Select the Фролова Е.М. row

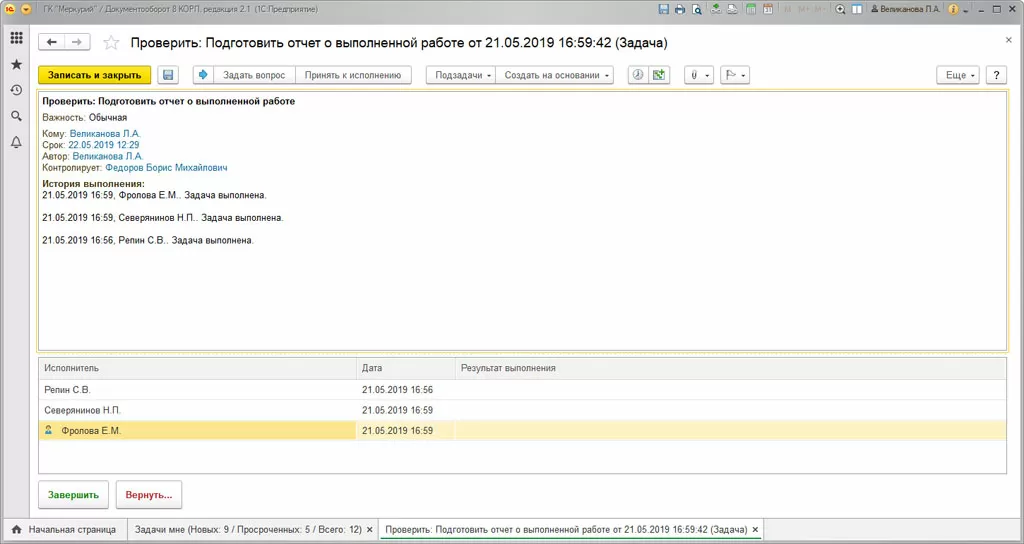[522, 430]
